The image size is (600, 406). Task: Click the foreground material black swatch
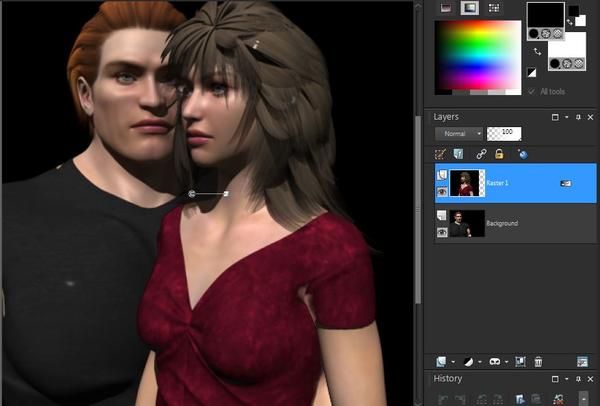tap(545, 15)
